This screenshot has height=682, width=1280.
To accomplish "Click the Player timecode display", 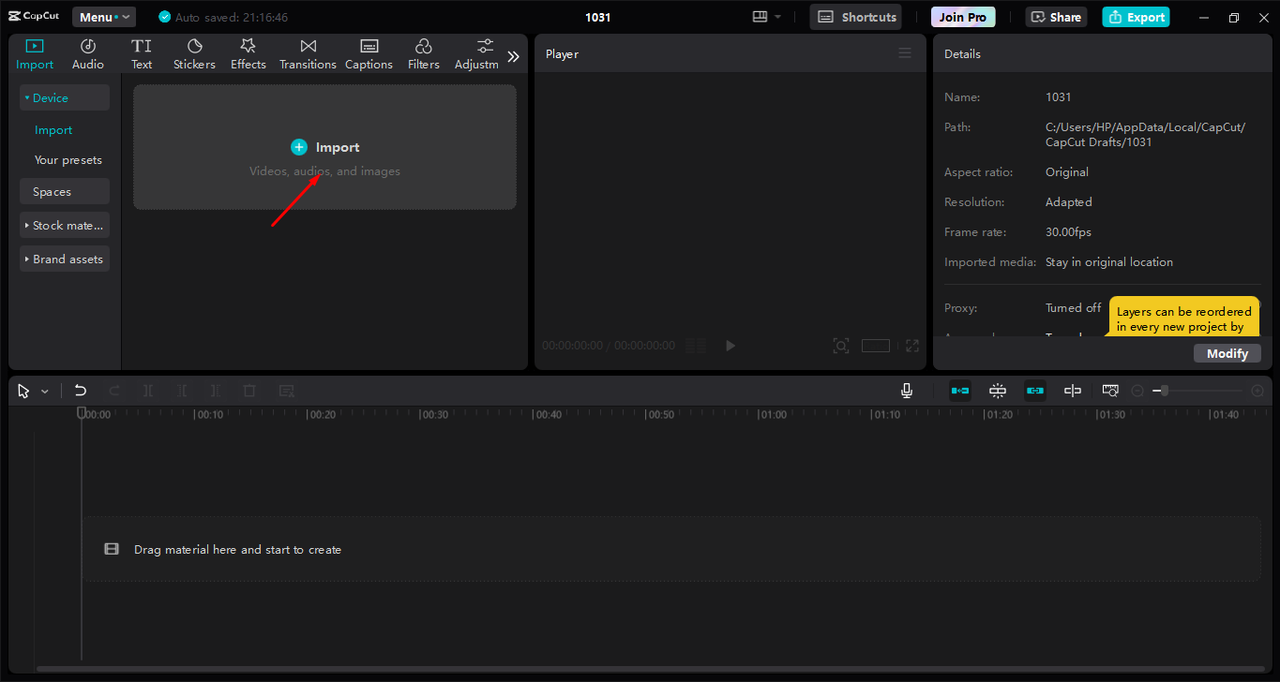I will tap(609, 345).
